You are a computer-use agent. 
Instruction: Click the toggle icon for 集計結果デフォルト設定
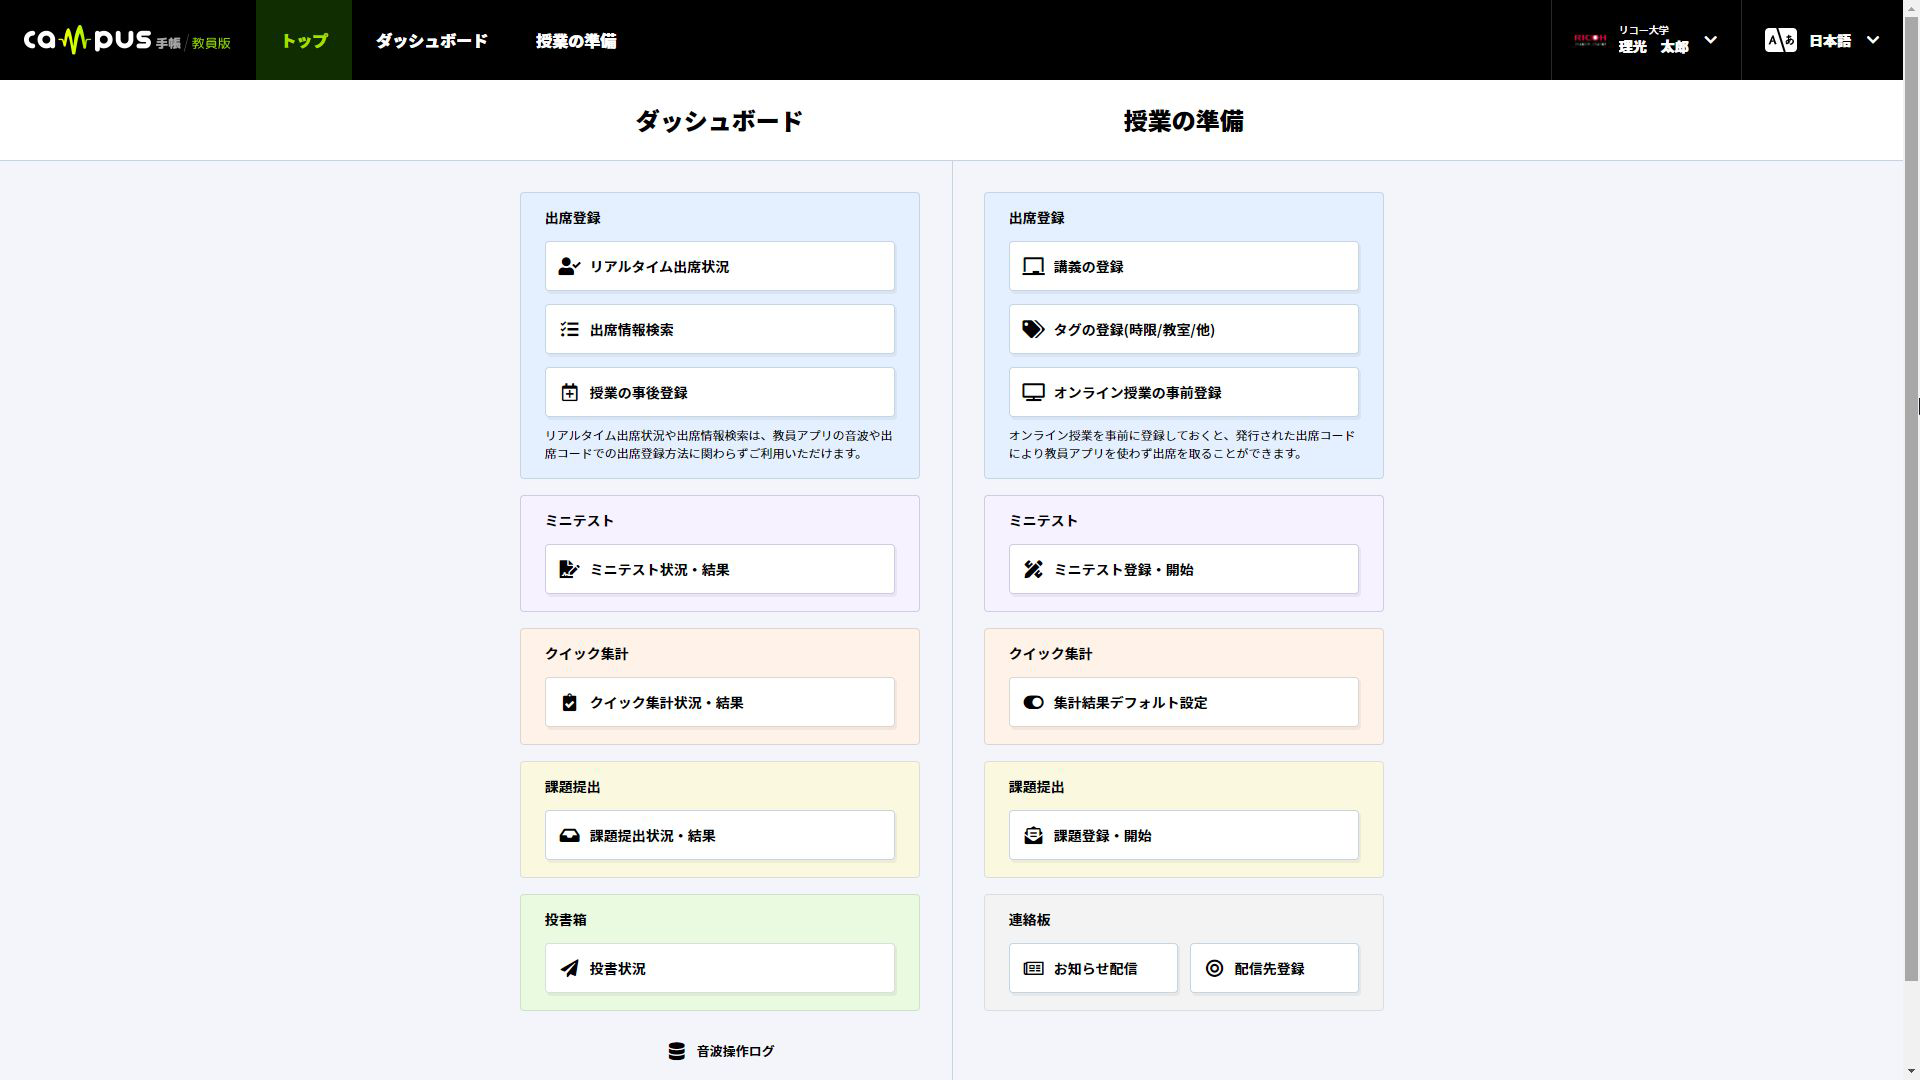[x=1033, y=703]
